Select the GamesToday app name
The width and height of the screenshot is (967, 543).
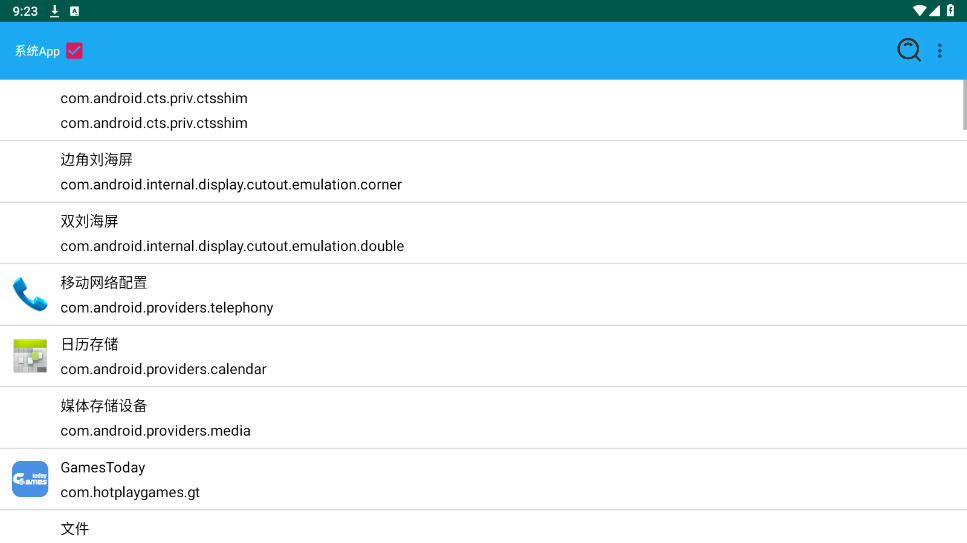[x=103, y=468]
